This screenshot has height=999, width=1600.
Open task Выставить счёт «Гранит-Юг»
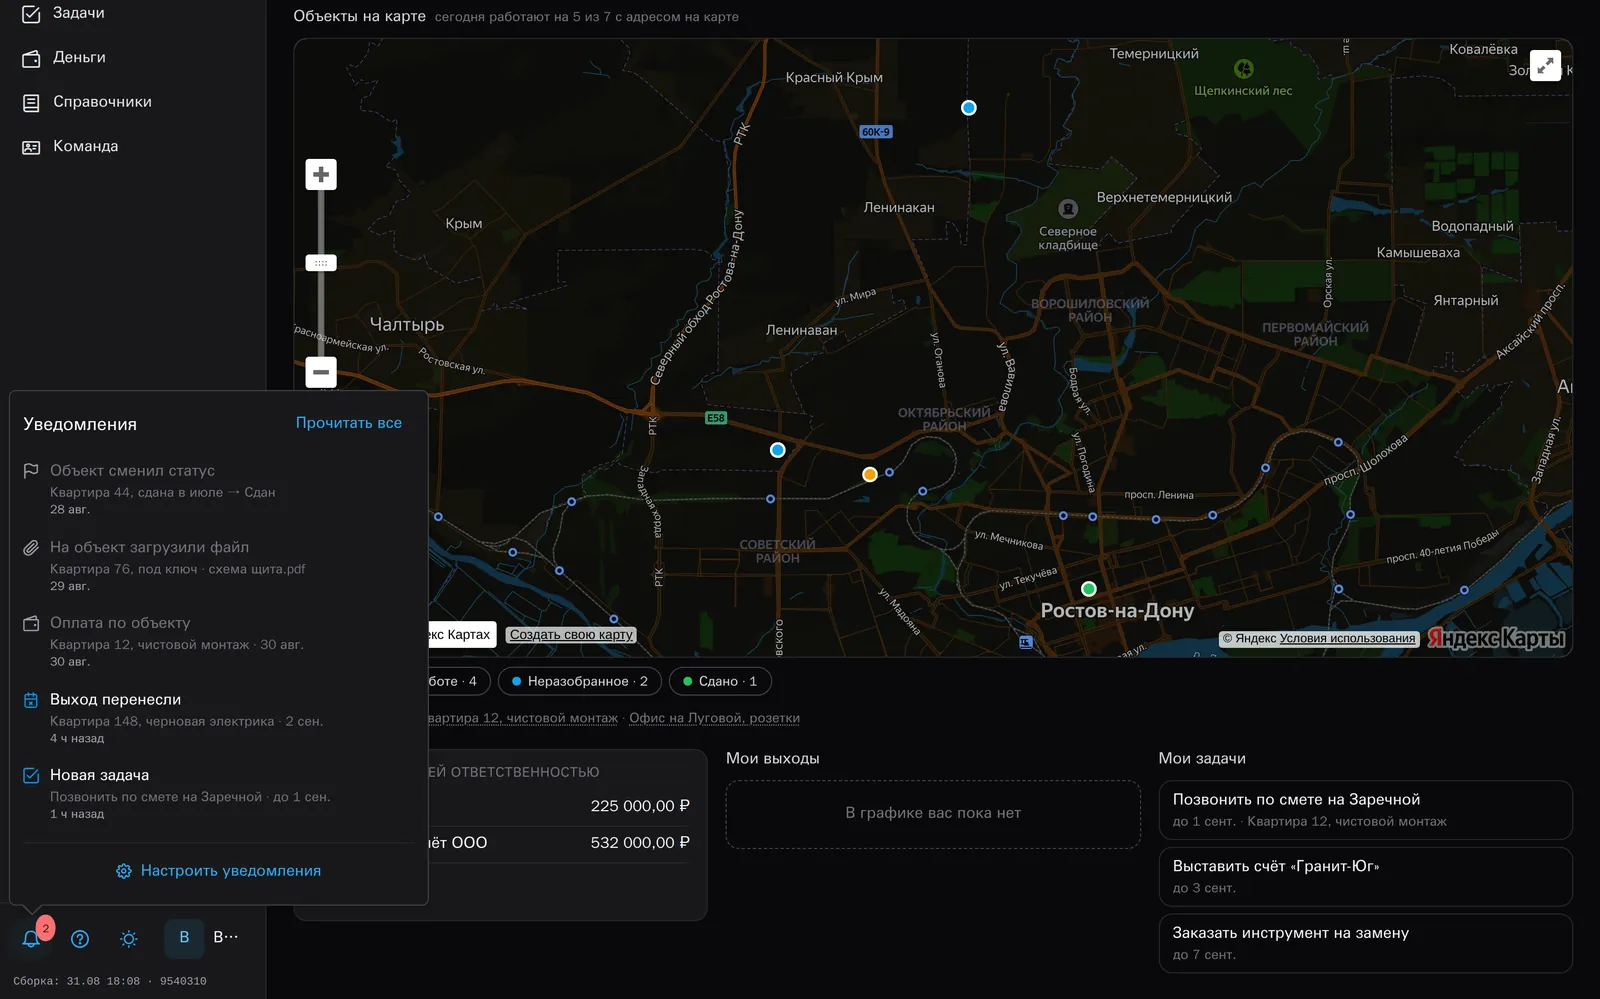coord(1365,877)
